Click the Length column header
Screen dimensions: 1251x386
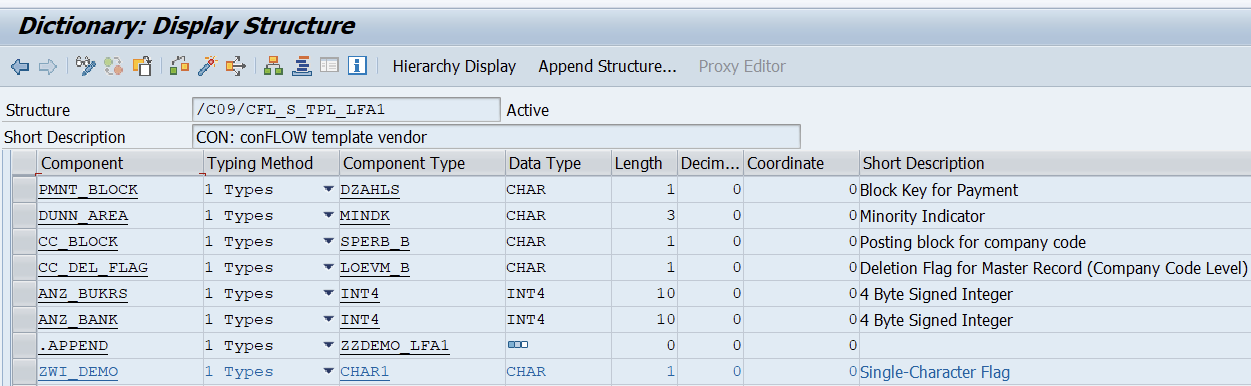644,163
